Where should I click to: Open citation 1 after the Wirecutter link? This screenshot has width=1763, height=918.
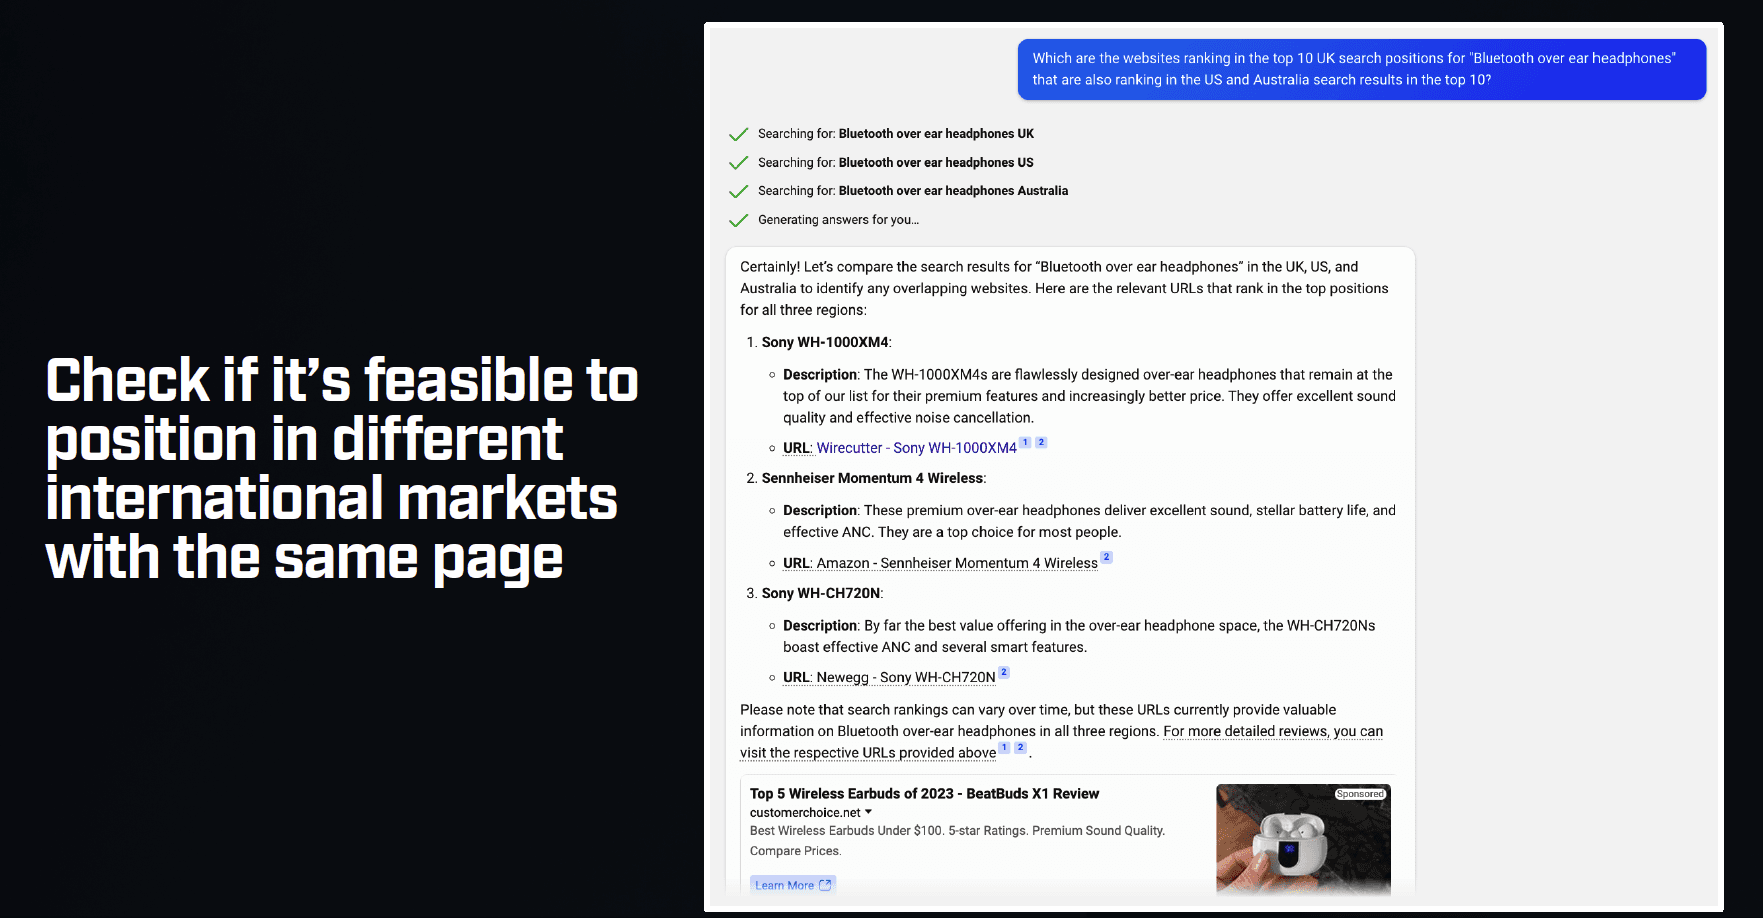coord(1025,441)
